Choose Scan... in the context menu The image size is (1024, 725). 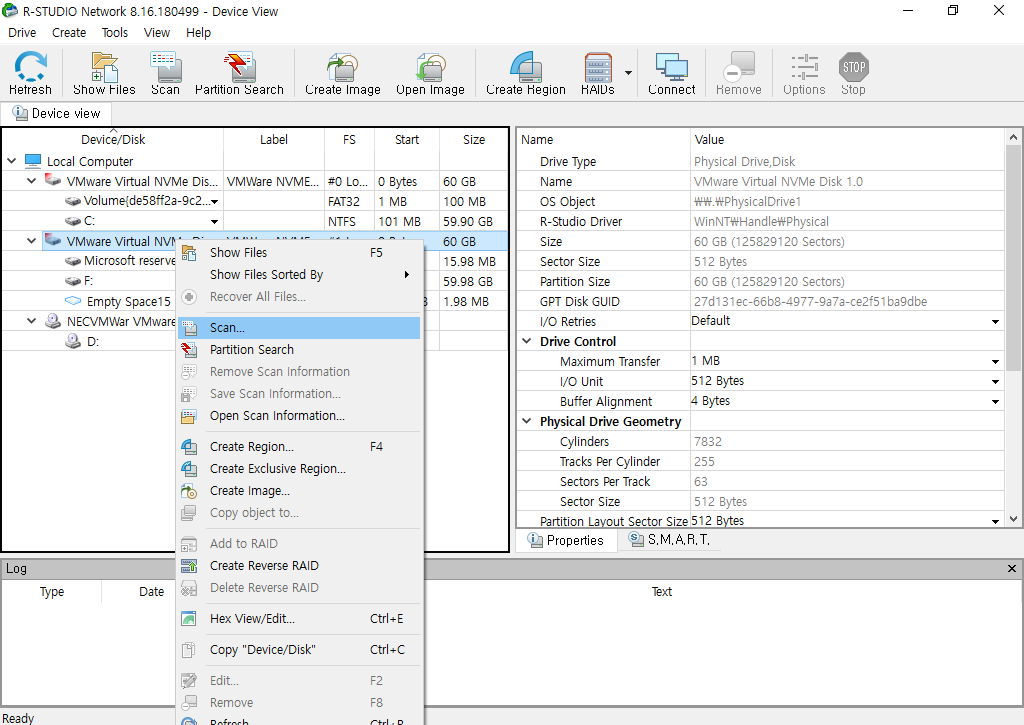click(299, 328)
